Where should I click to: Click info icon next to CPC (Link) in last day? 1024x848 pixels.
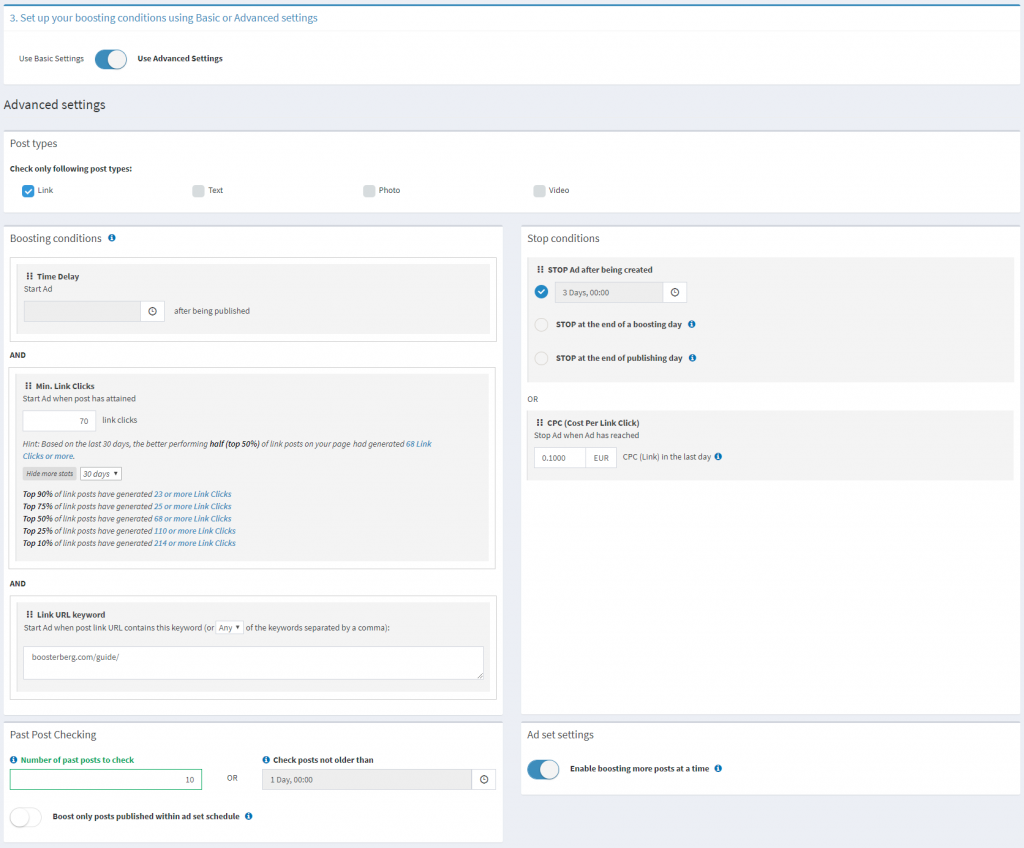[x=718, y=457]
